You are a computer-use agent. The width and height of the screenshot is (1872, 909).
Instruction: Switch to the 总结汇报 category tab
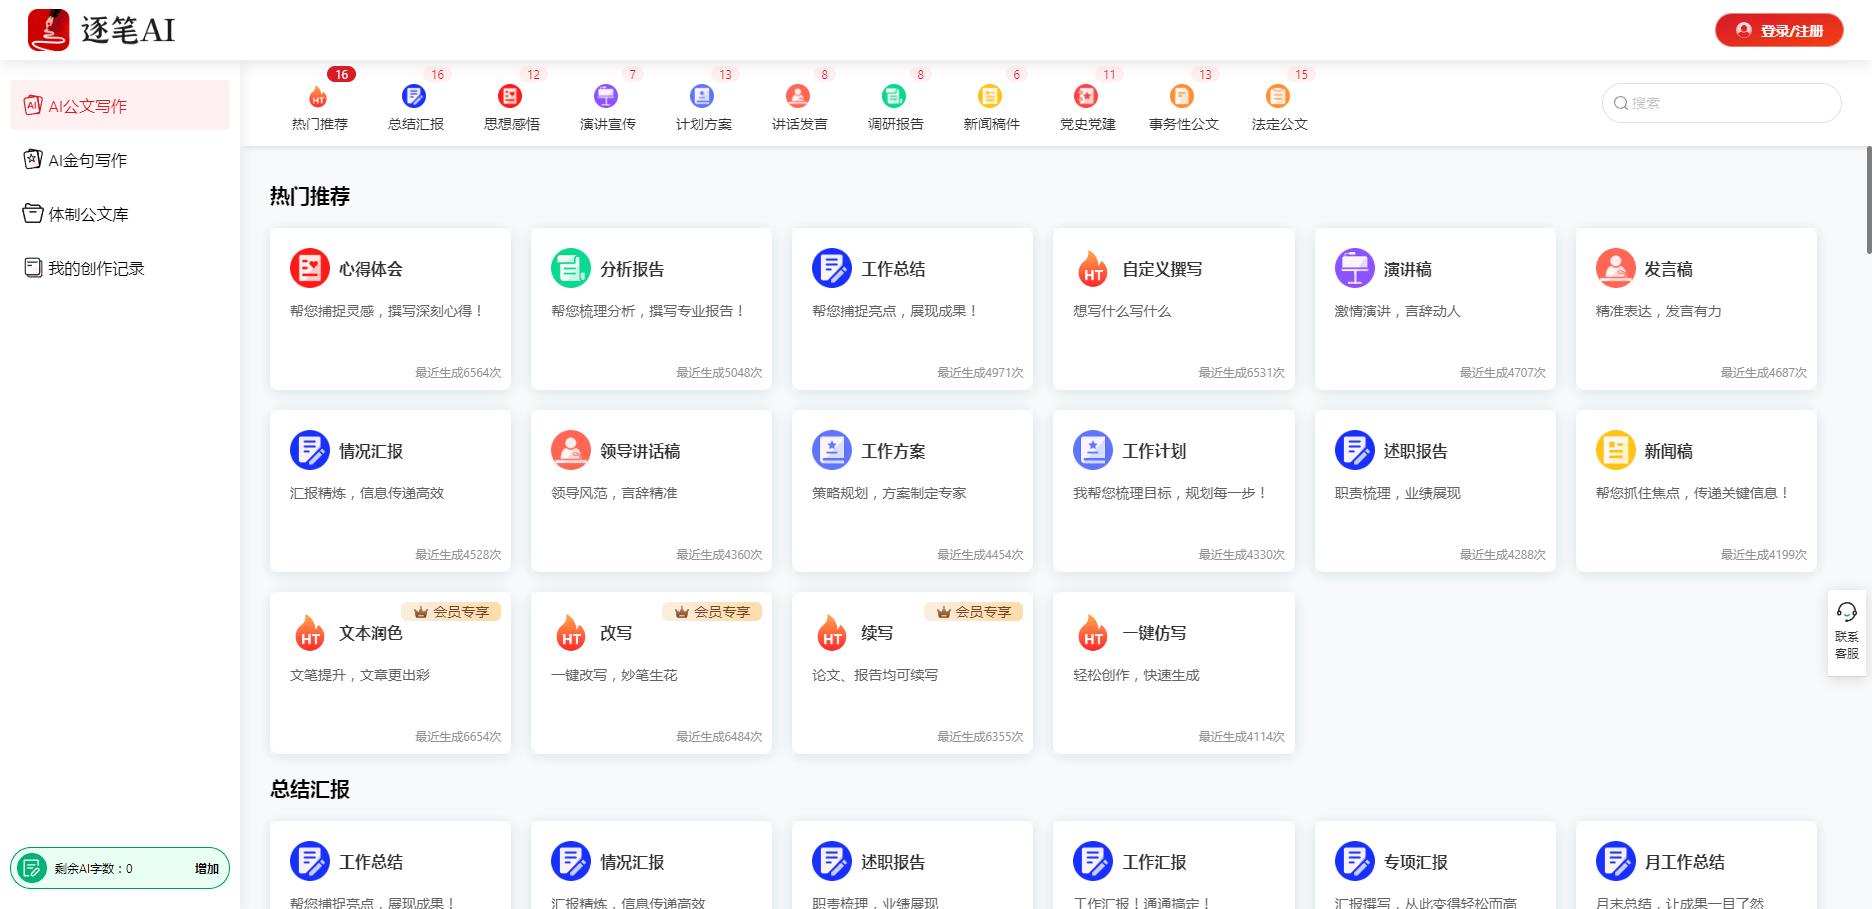click(x=415, y=107)
